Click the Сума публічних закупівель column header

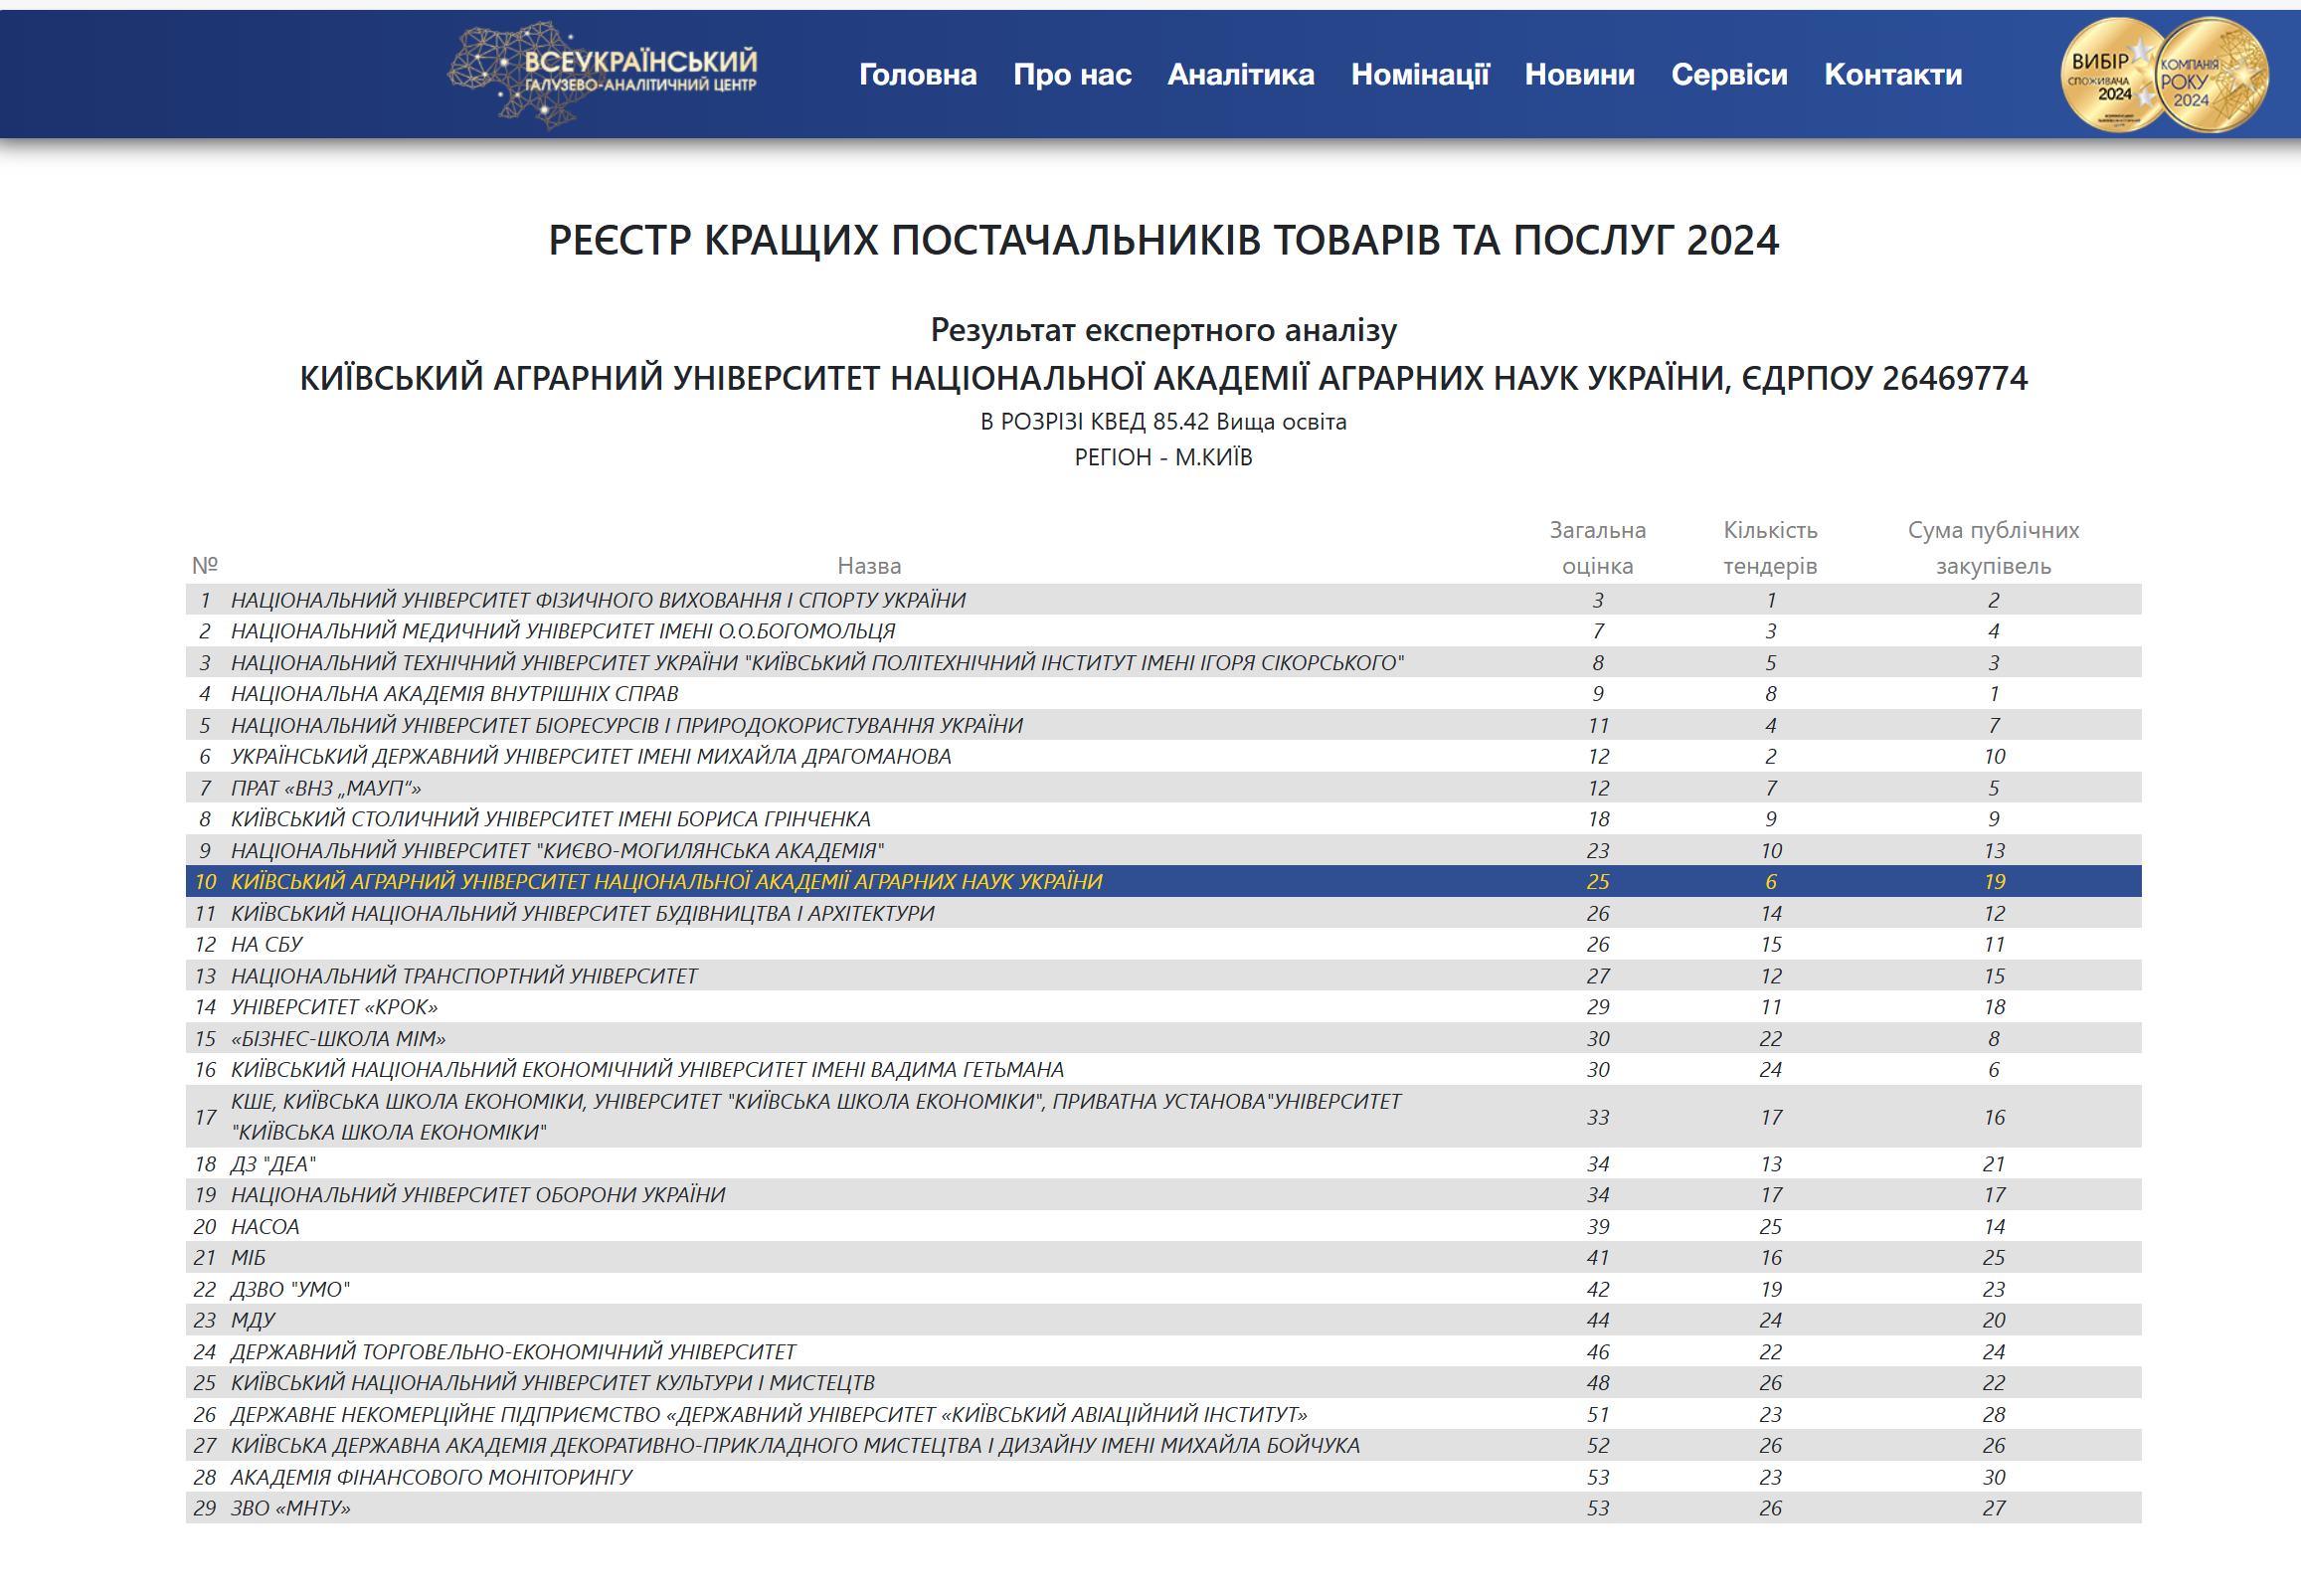tap(1993, 548)
